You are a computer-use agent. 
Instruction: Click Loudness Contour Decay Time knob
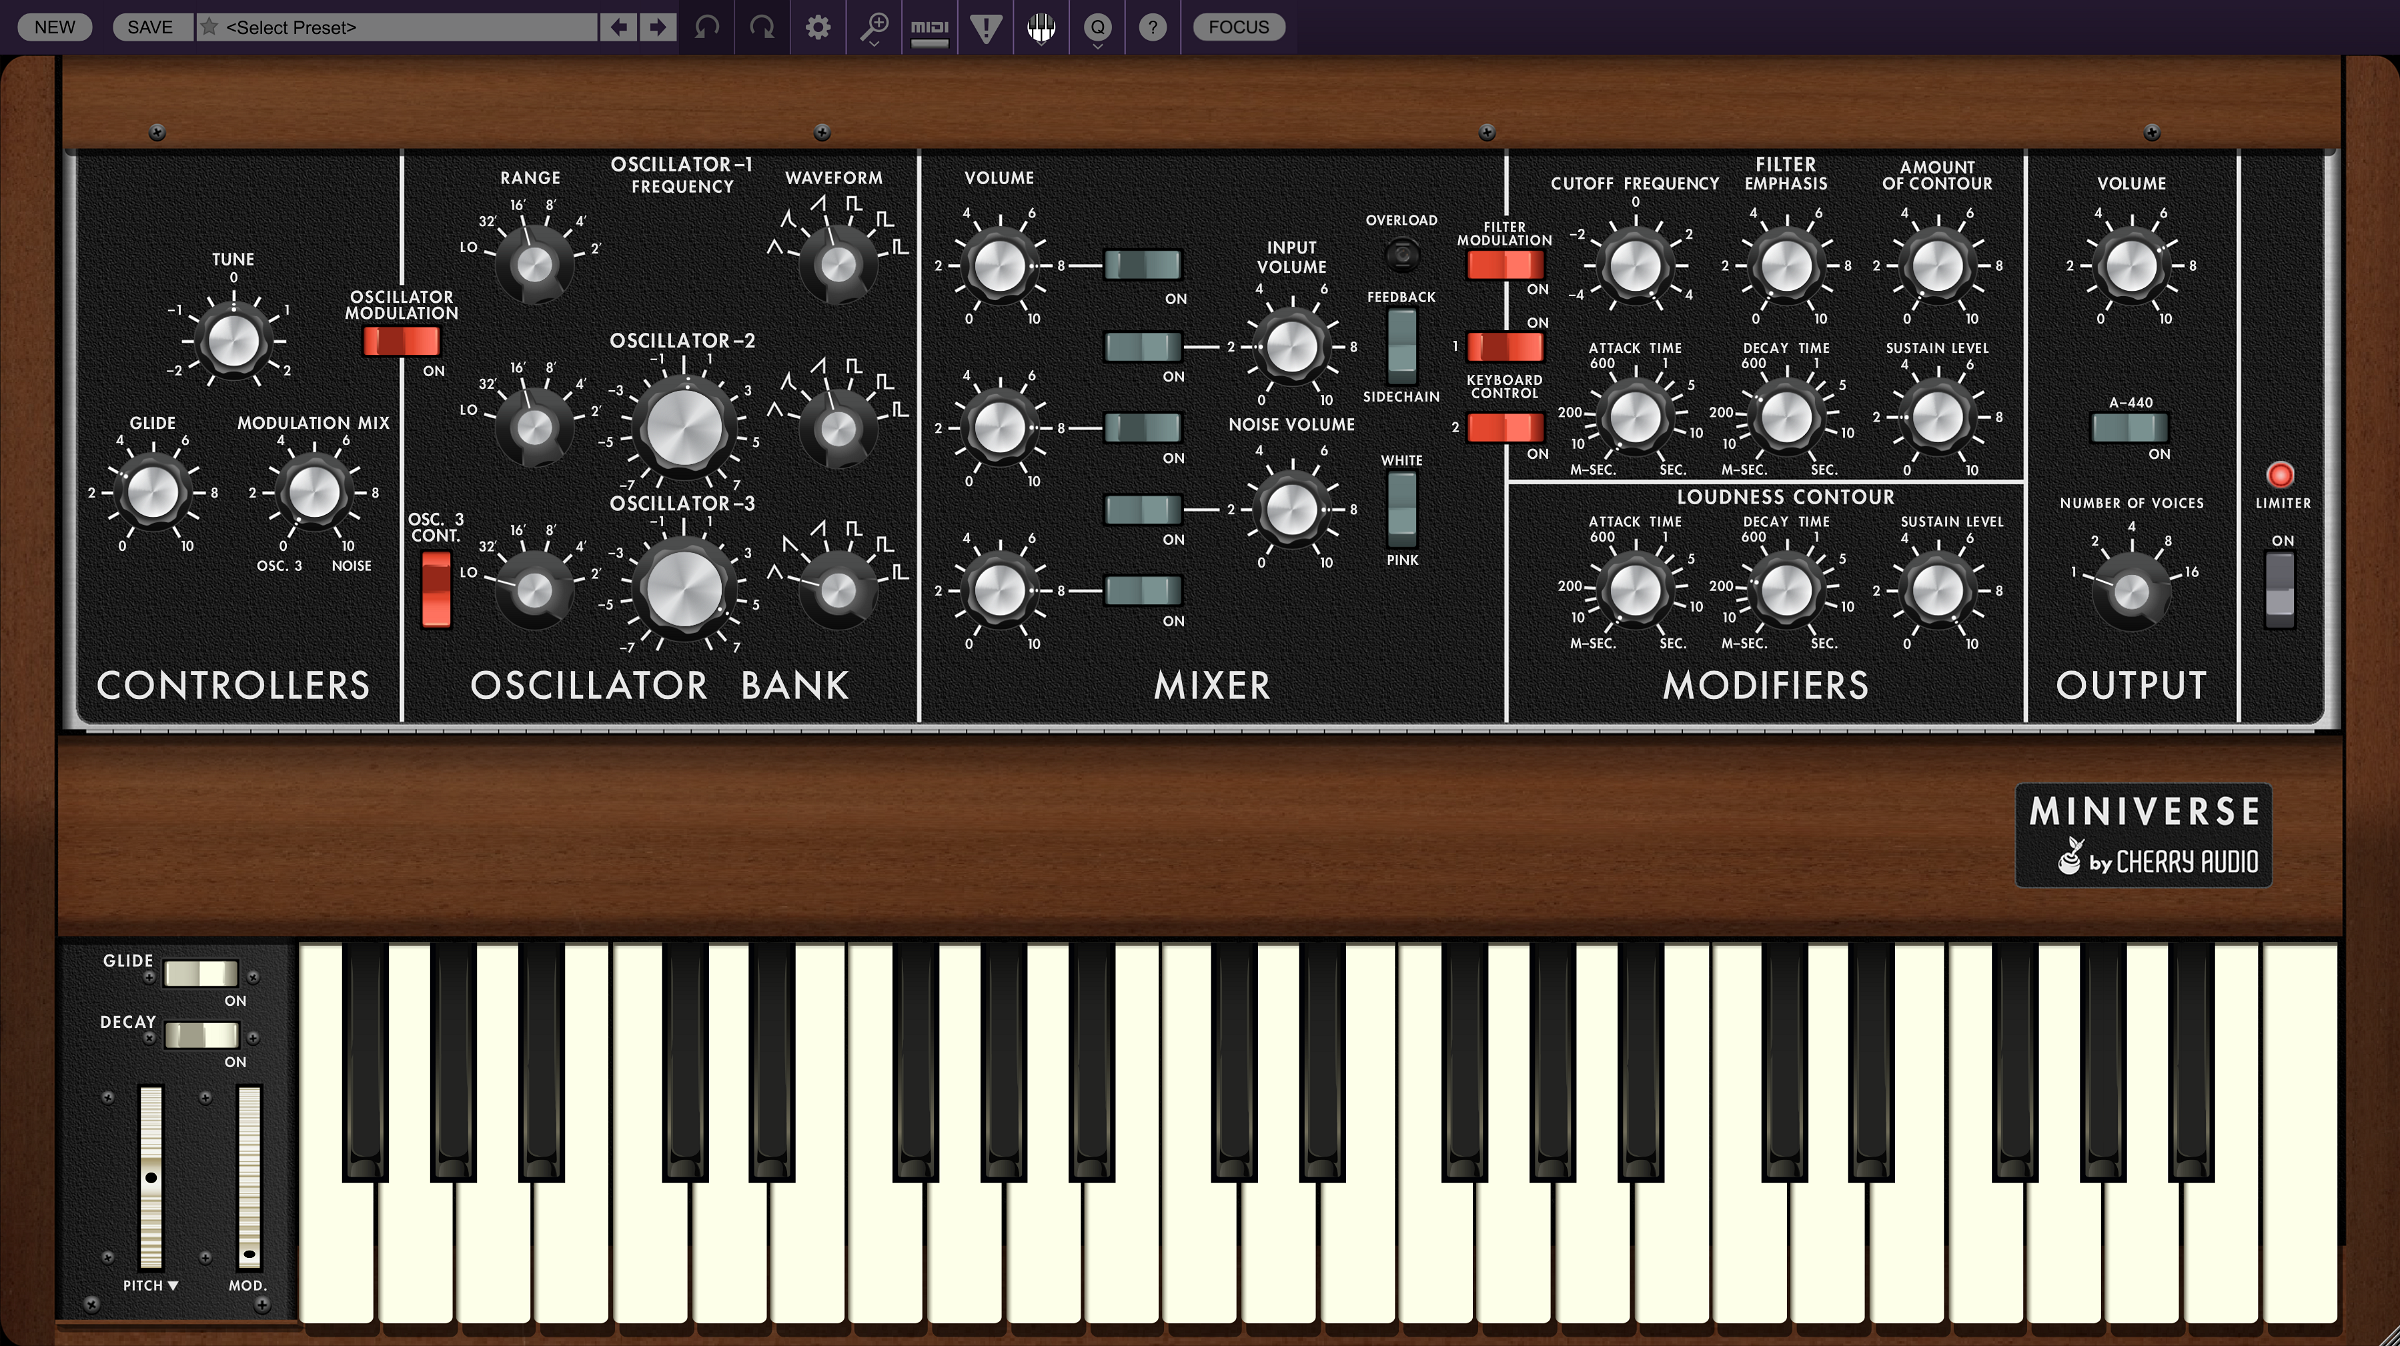(x=1786, y=590)
